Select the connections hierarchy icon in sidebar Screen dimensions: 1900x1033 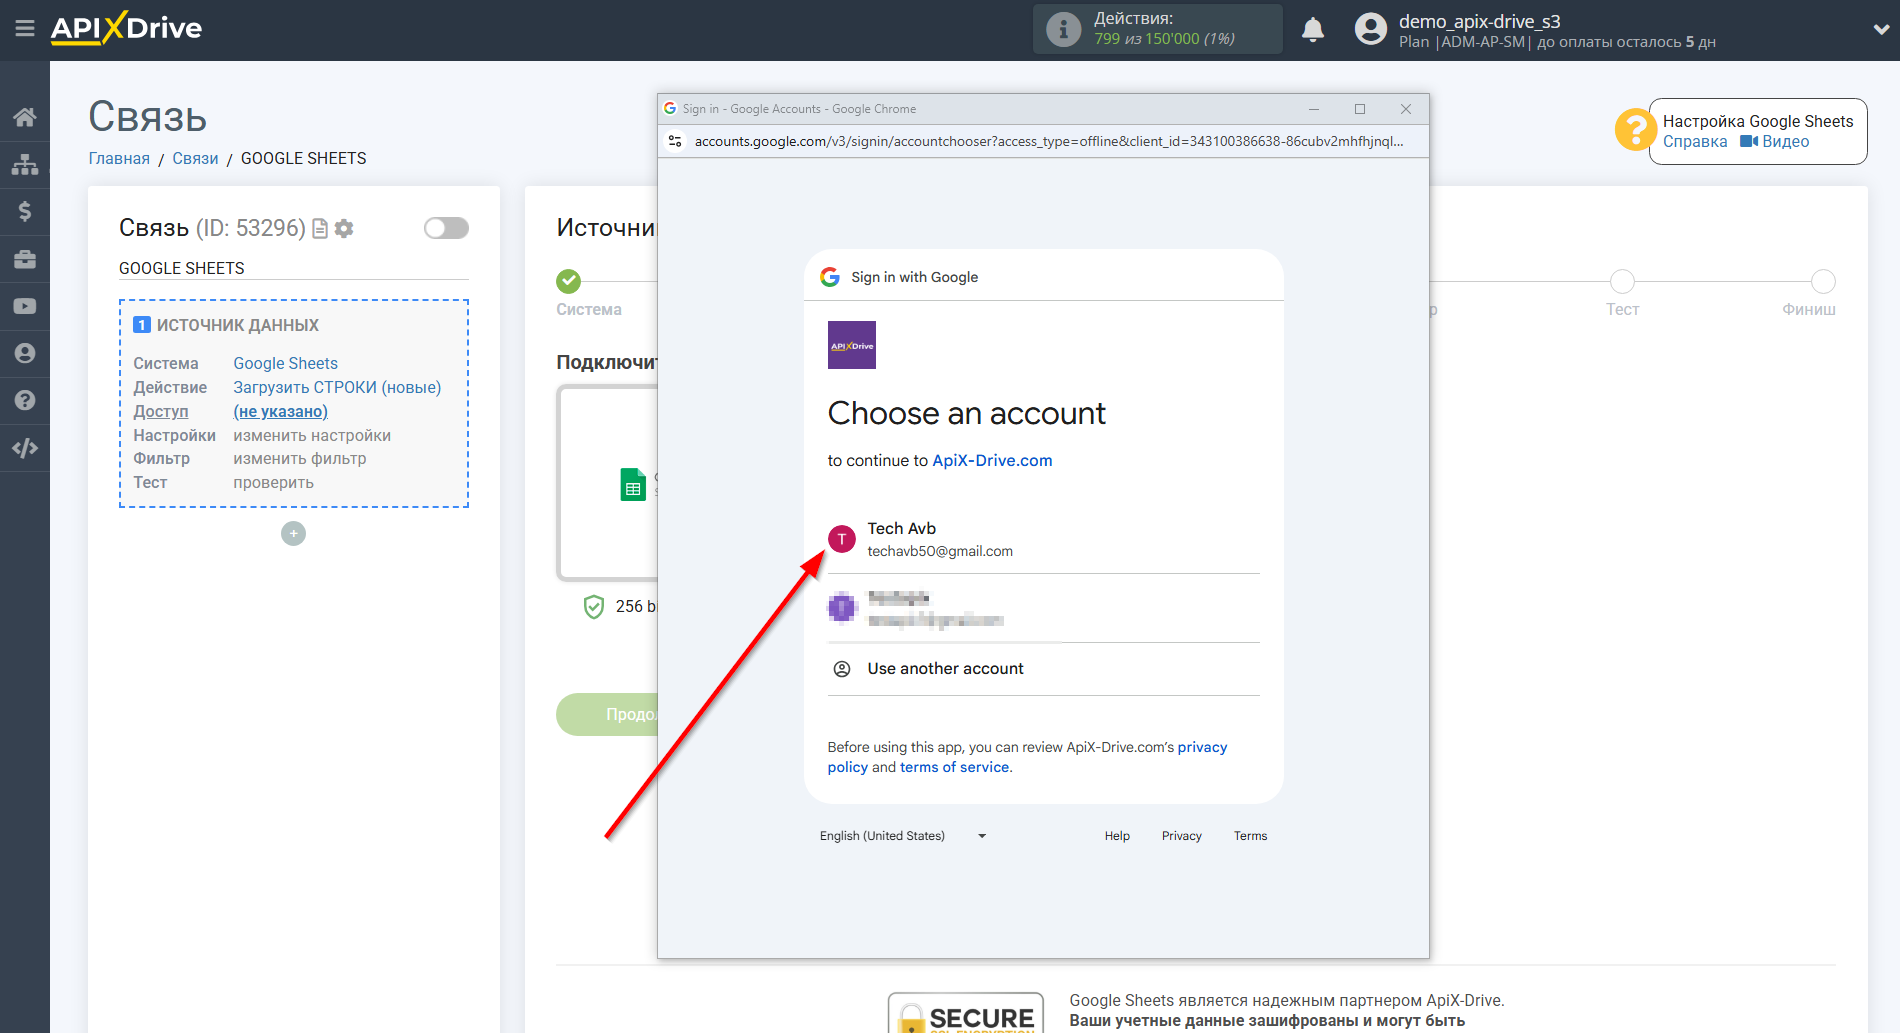[25, 163]
